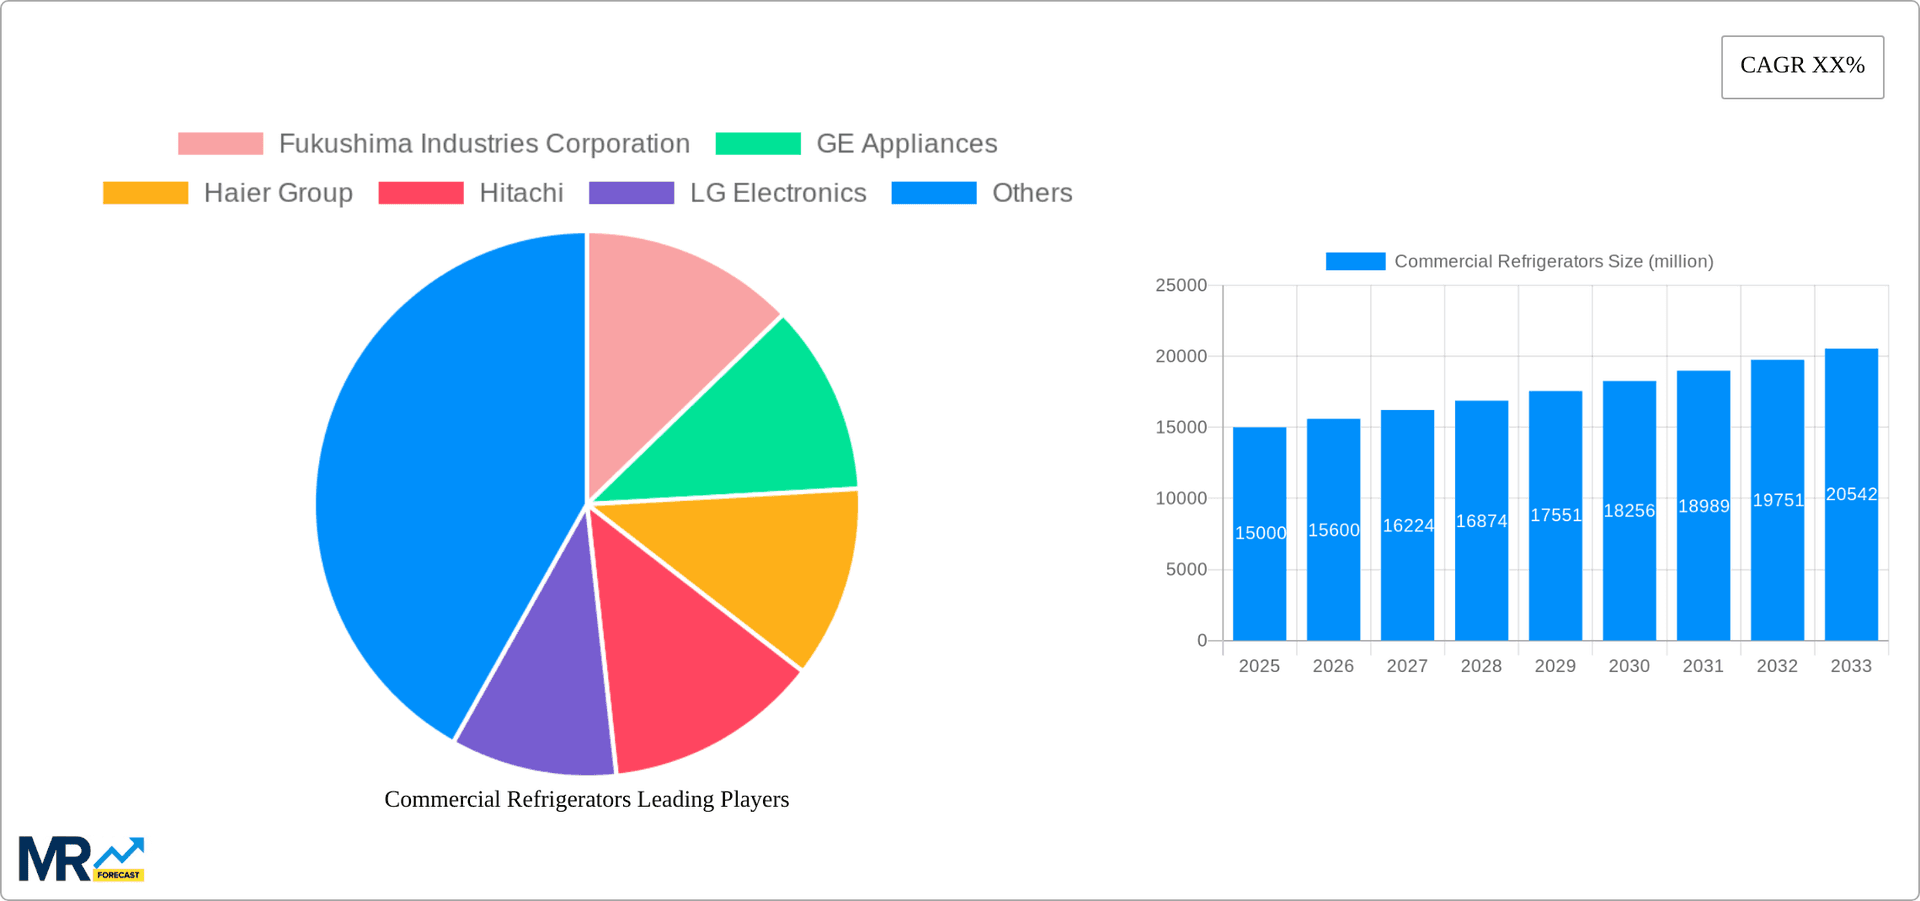Image resolution: width=1920 pixels, height=901 pixels.
Task: Select the 2033 axis label
Action: [x=1852, y=665]
